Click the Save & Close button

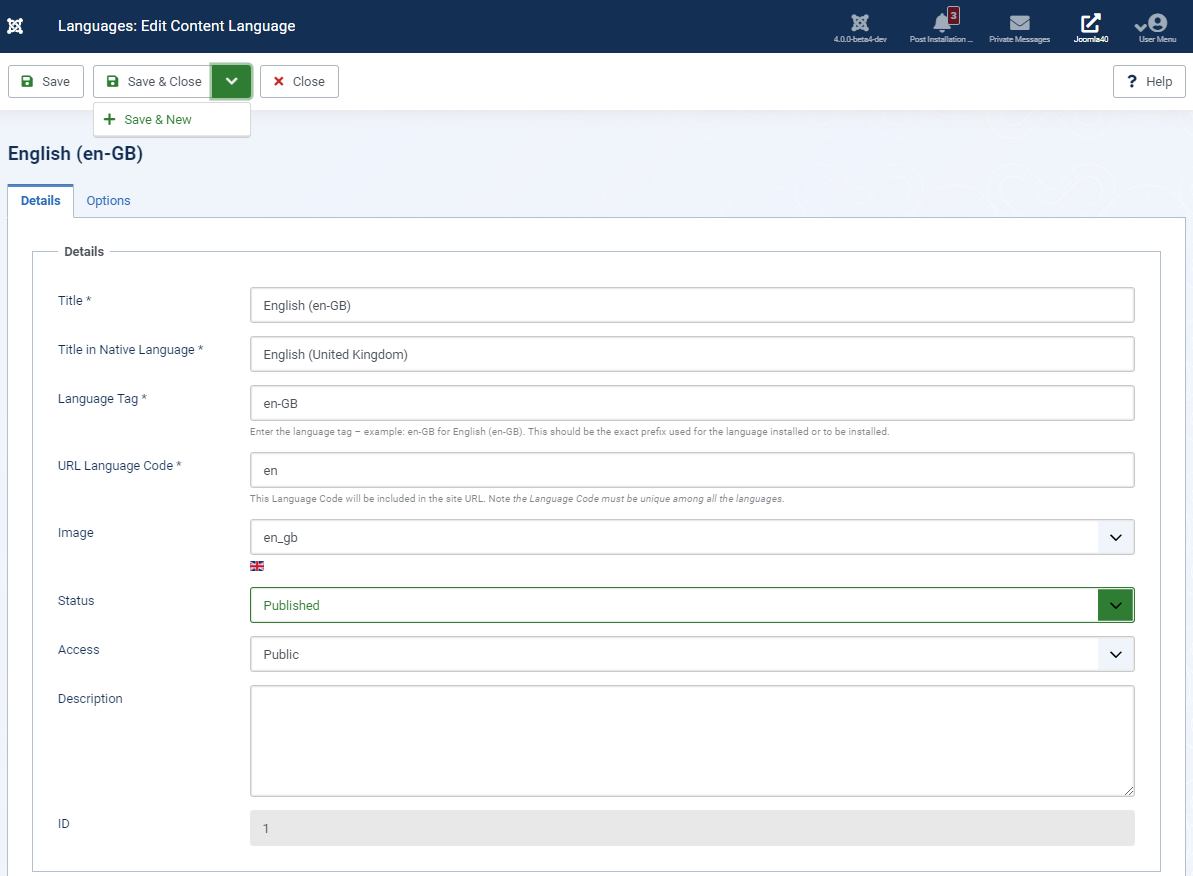point(153,82)
